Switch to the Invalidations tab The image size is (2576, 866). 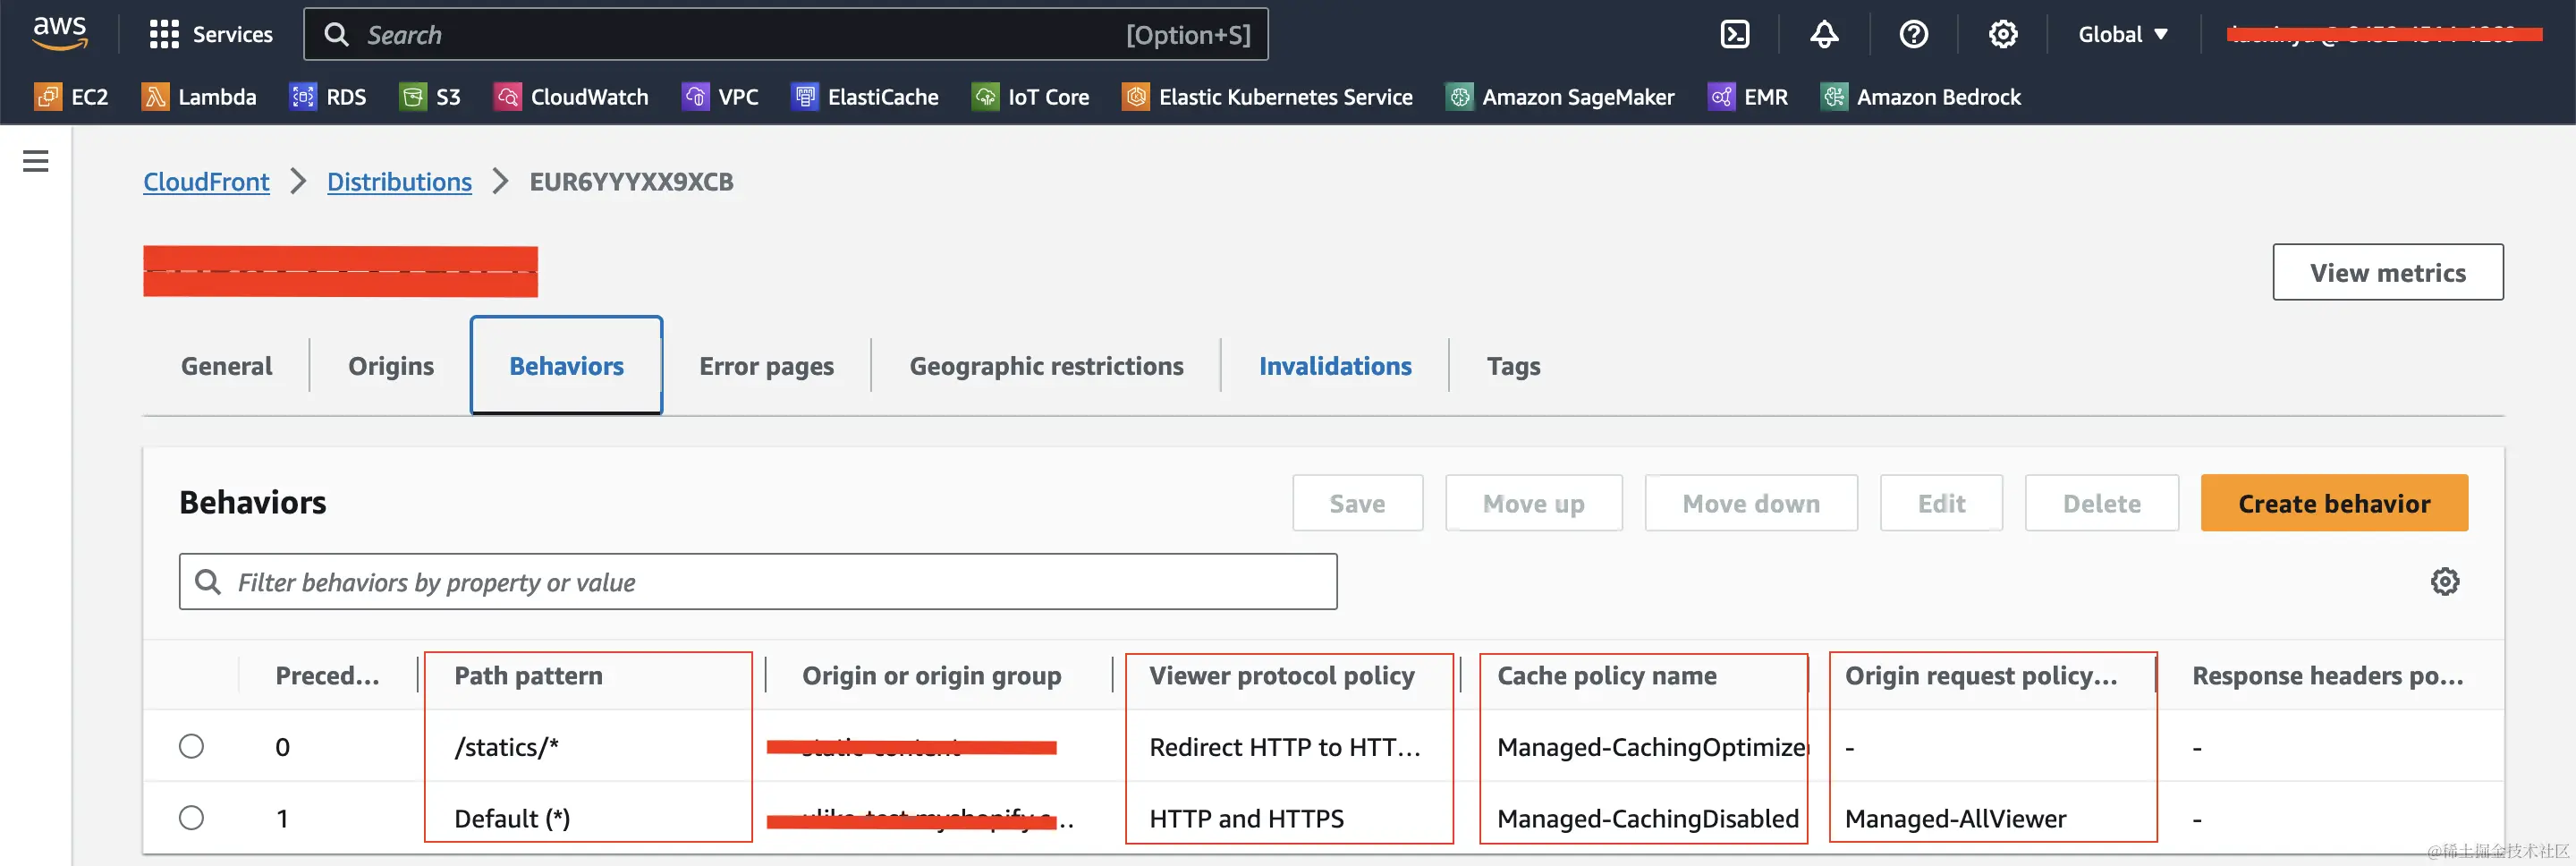[1334, 366]
